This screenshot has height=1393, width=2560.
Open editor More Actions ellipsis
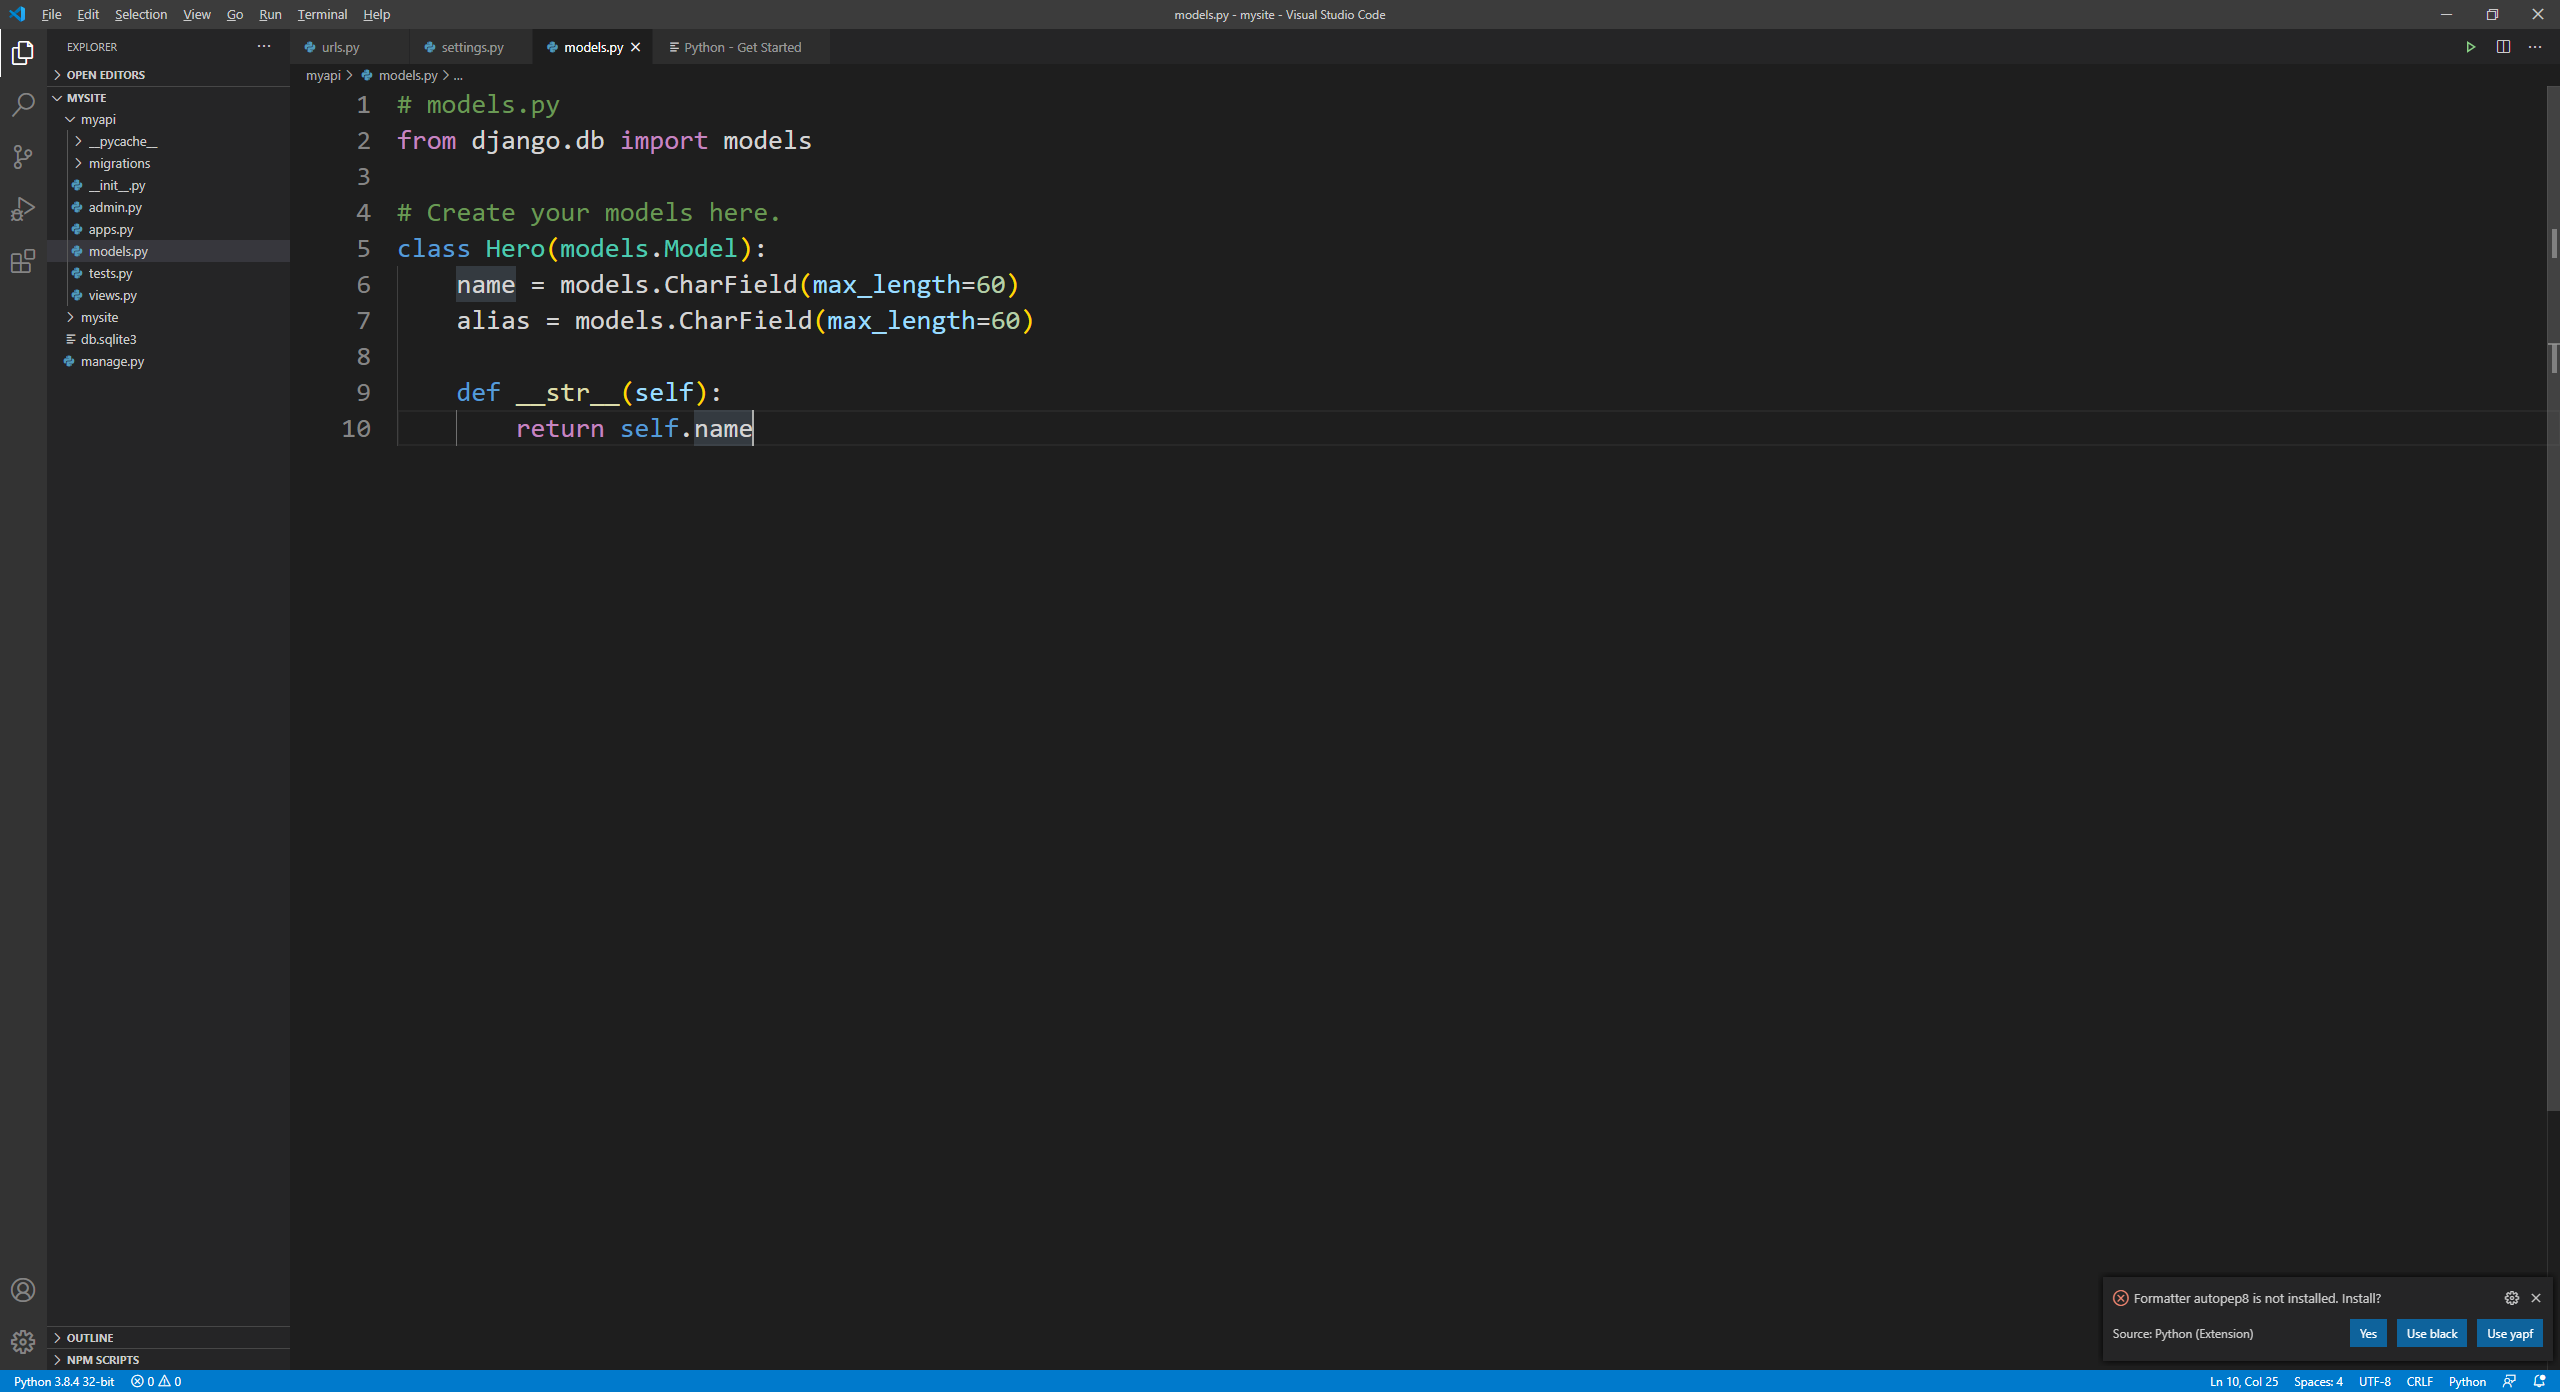[2535, 47]
